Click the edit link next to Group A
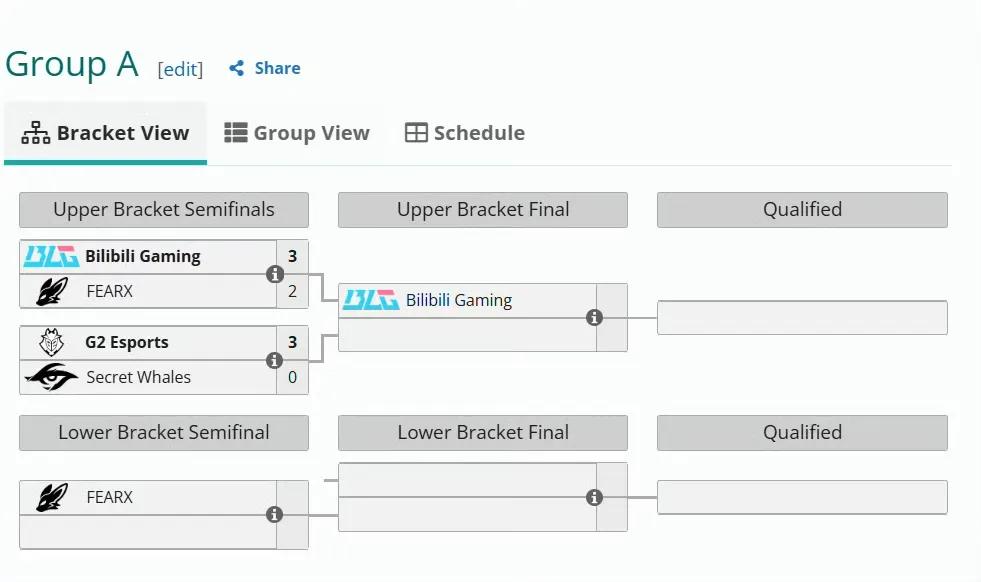This screenshot has height=582, width=981. pyautogui.click(x=180, y=69)
